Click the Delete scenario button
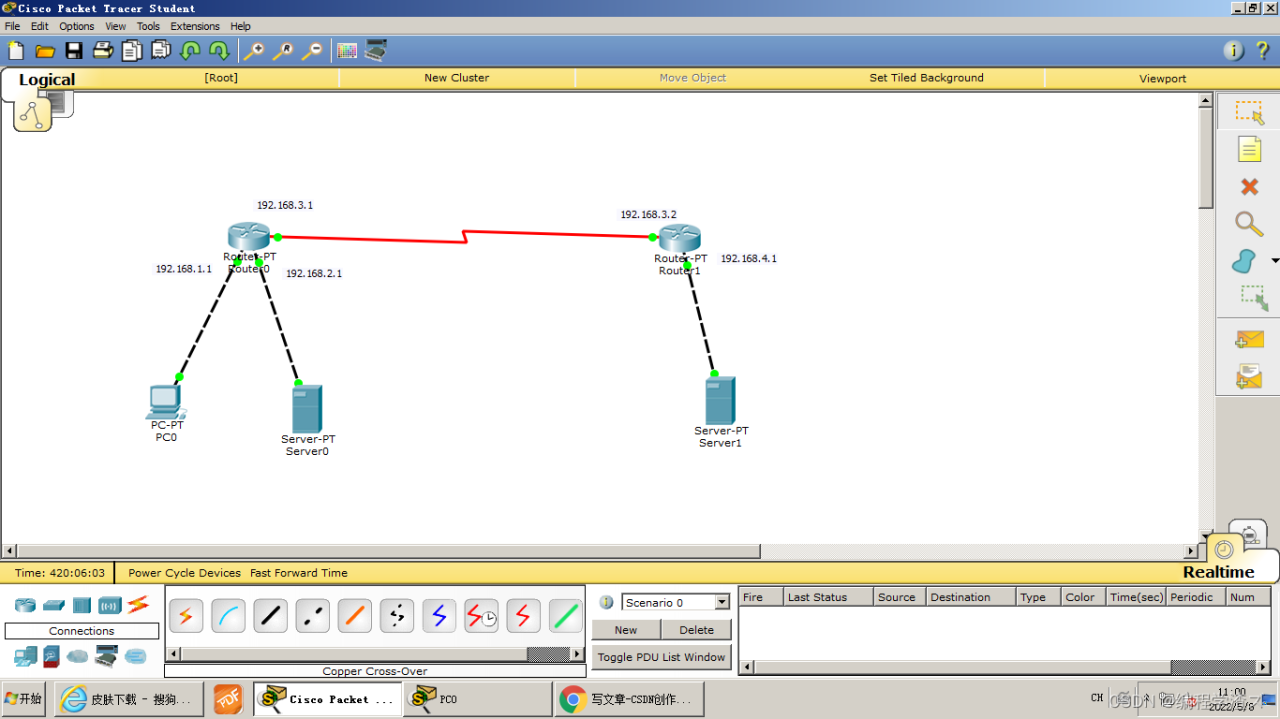 [x=696, y=630]
